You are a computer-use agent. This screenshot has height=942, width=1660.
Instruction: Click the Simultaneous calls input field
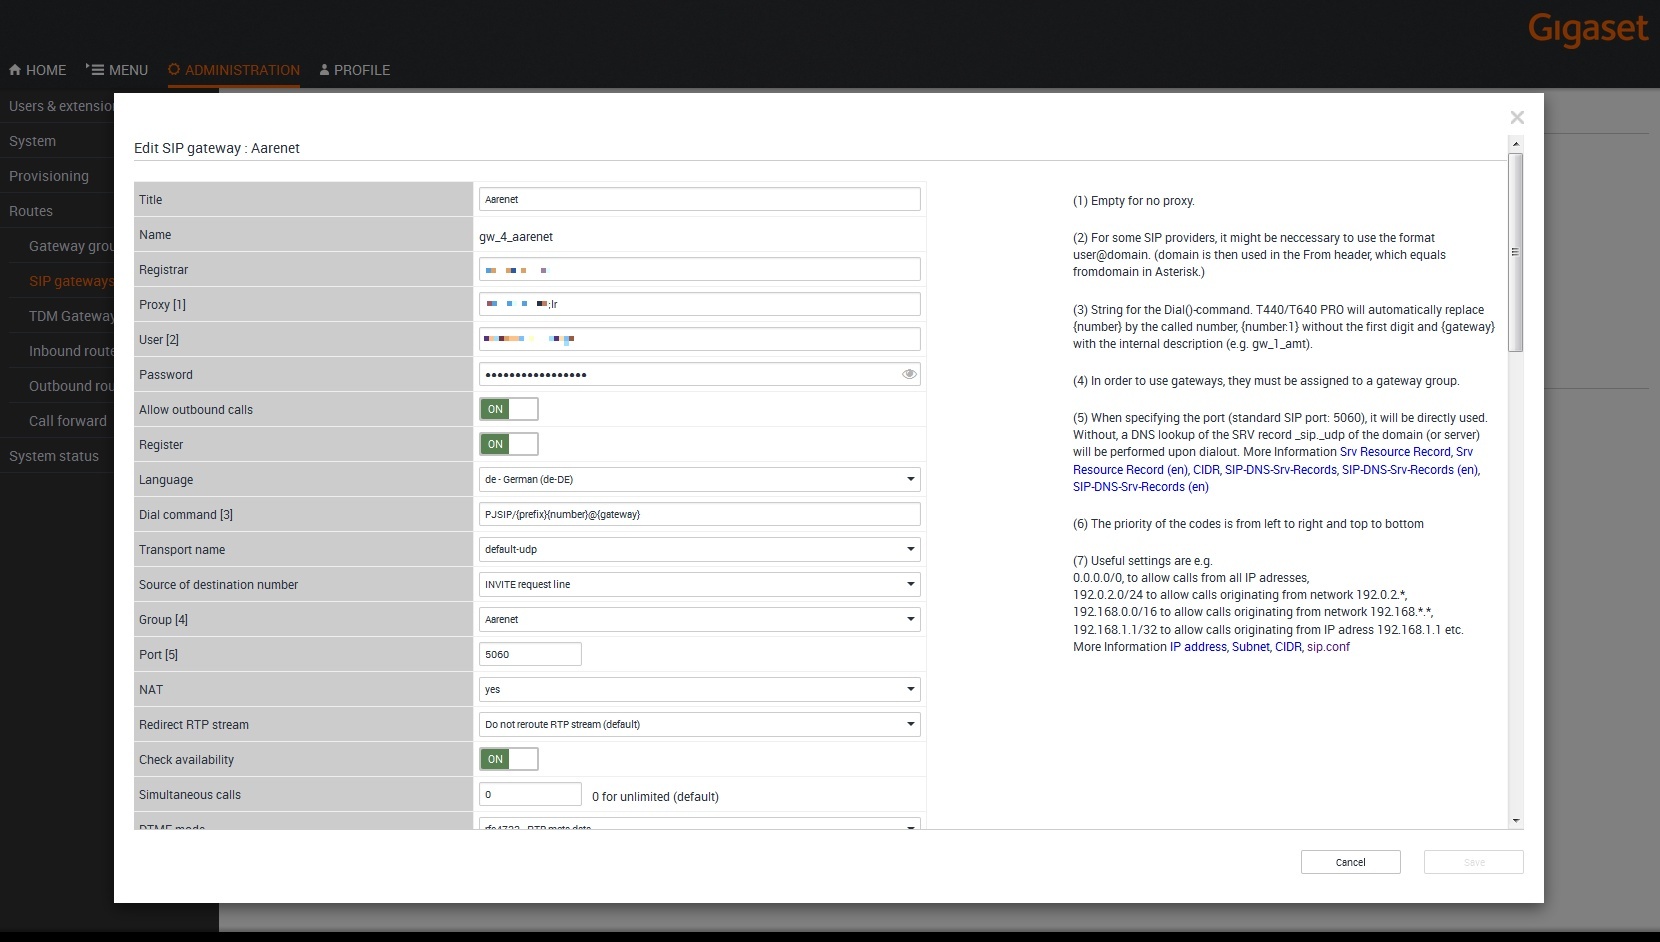[x=530, y=794]
